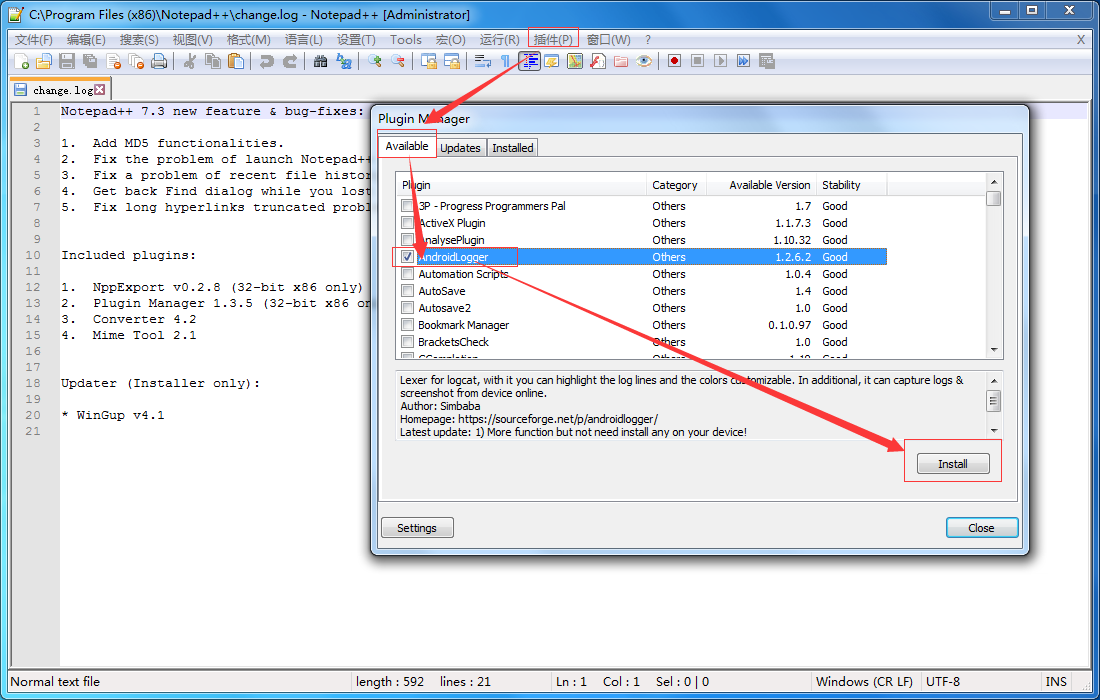
Task: Check the NppExport plugin checkbox
Action: pyautogui.click(x=407, y=206)
